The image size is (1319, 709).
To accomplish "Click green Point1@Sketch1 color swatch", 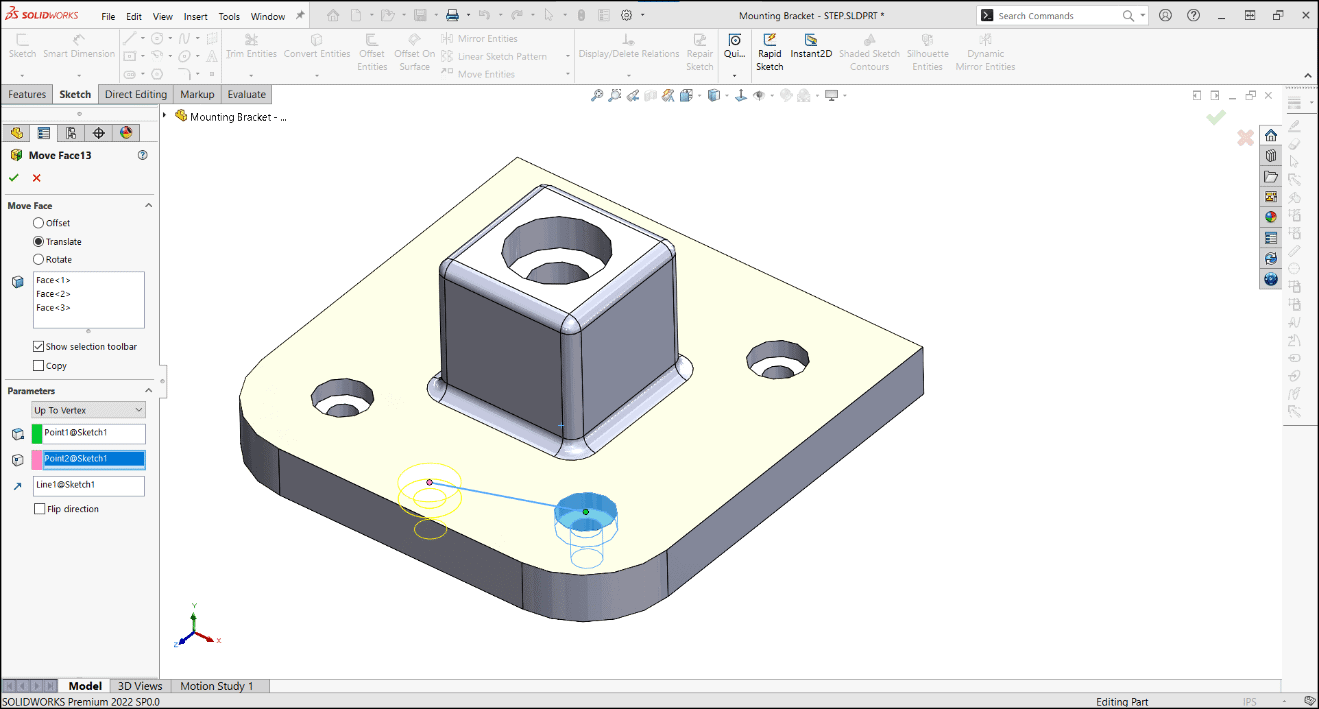I will click(x=37, y=433).
